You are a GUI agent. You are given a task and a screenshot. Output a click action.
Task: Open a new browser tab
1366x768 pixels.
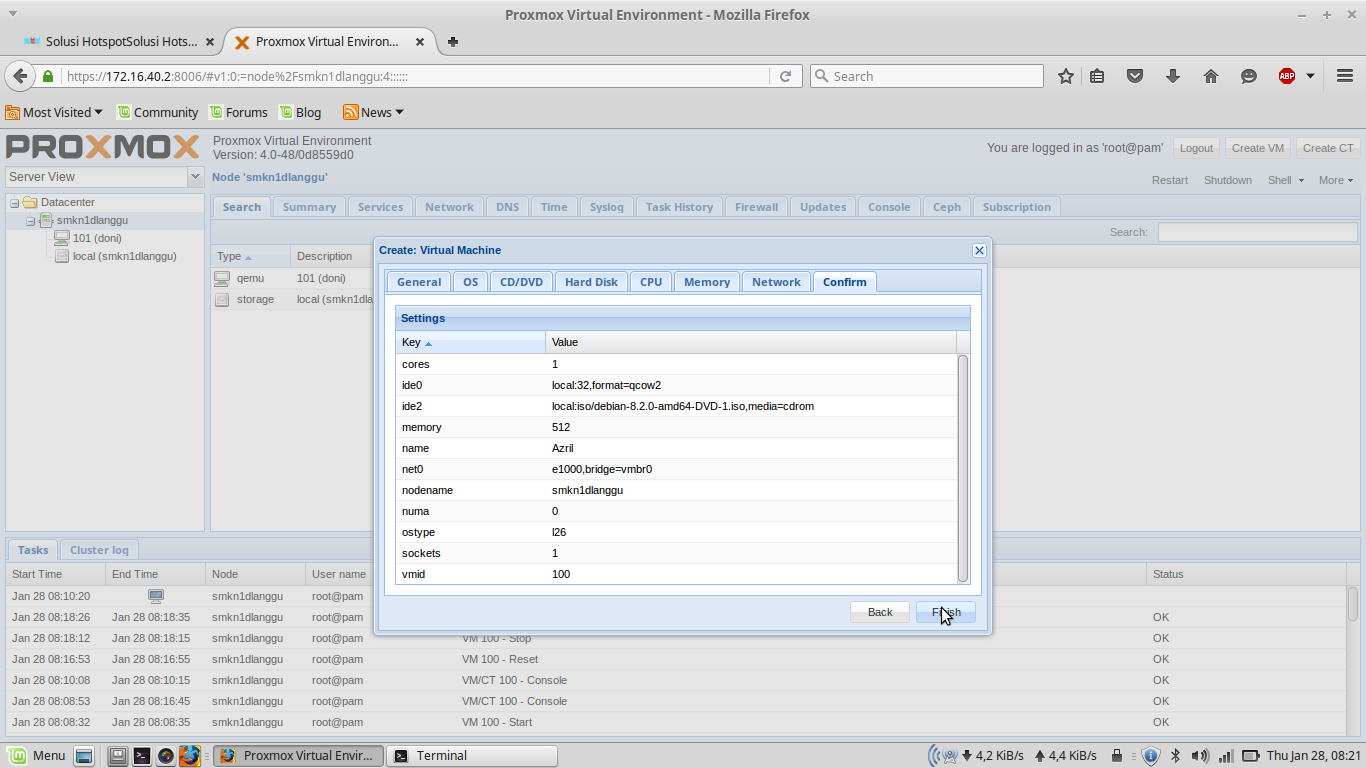tap(453, 42)
